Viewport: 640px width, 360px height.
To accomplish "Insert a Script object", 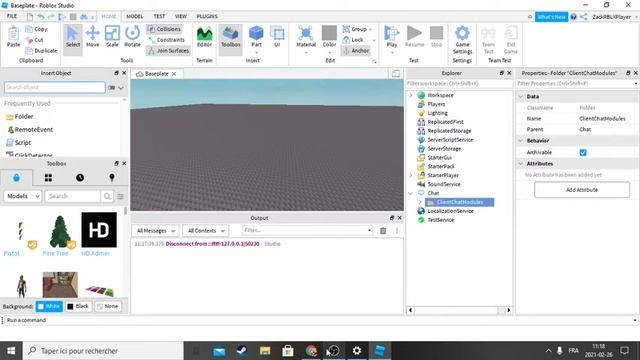I will [x=18, y=143].
